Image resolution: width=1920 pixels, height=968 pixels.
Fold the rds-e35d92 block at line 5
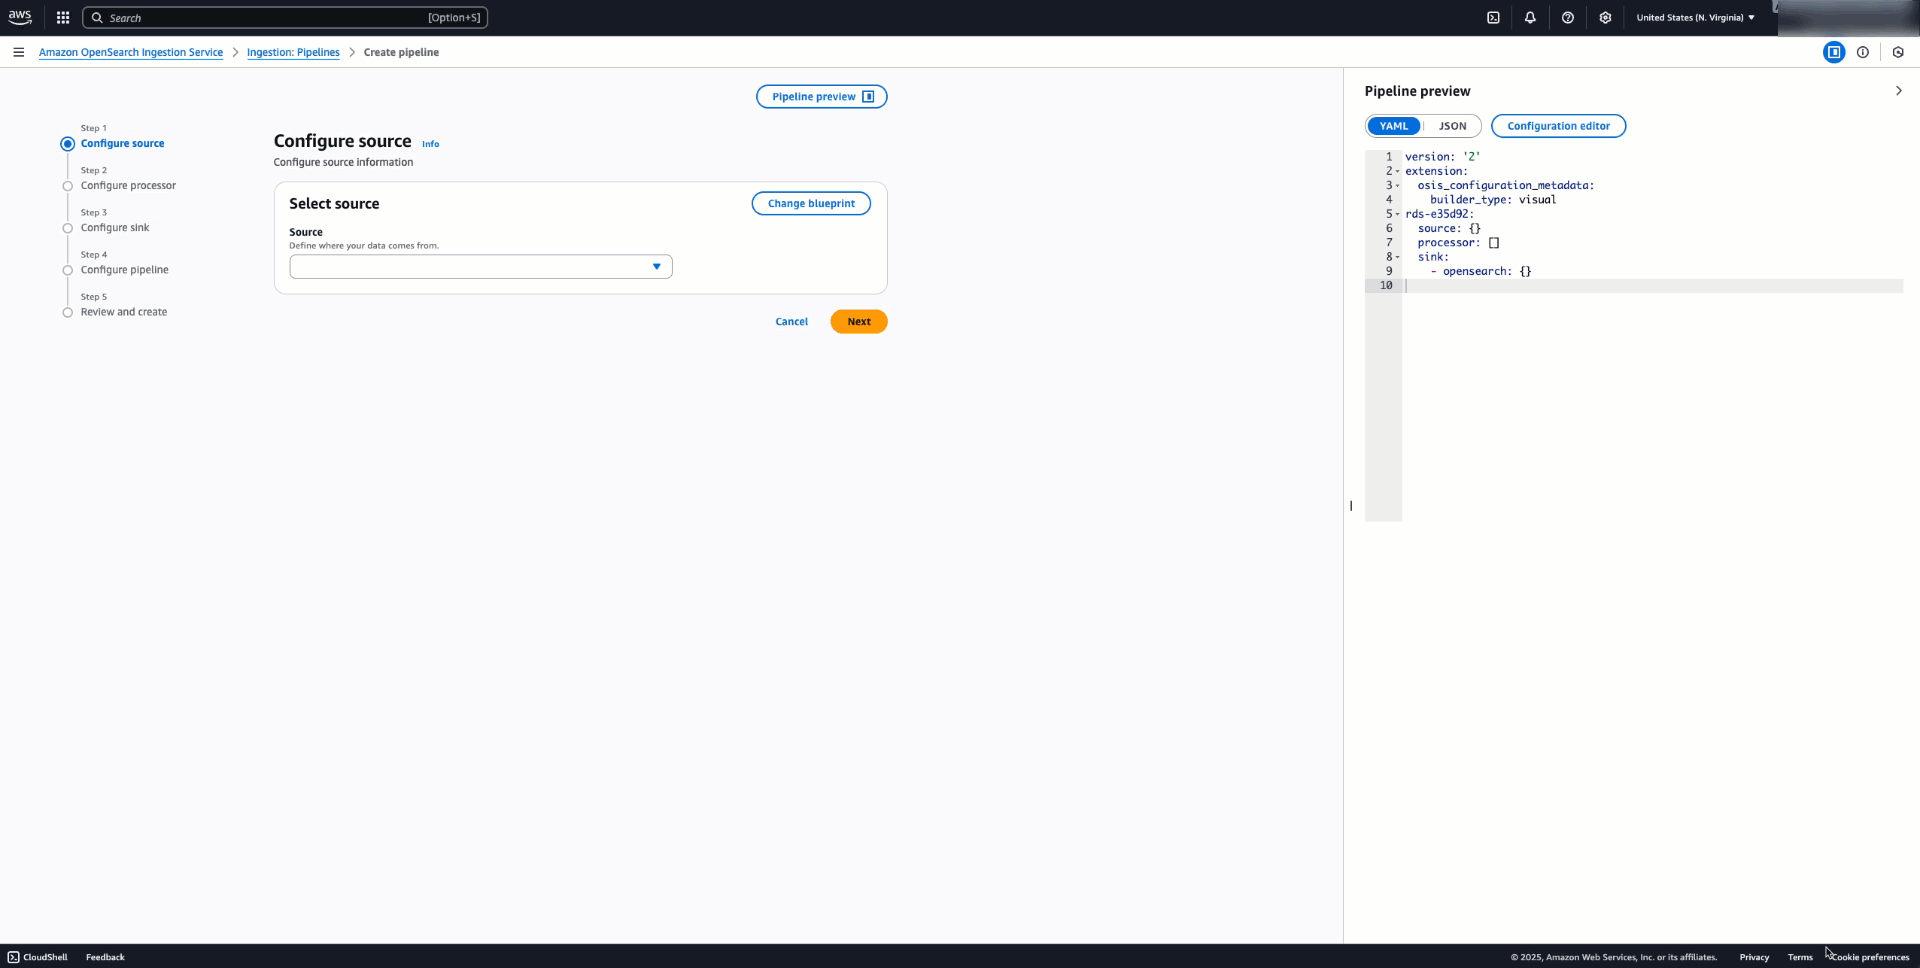point(1398,214)
